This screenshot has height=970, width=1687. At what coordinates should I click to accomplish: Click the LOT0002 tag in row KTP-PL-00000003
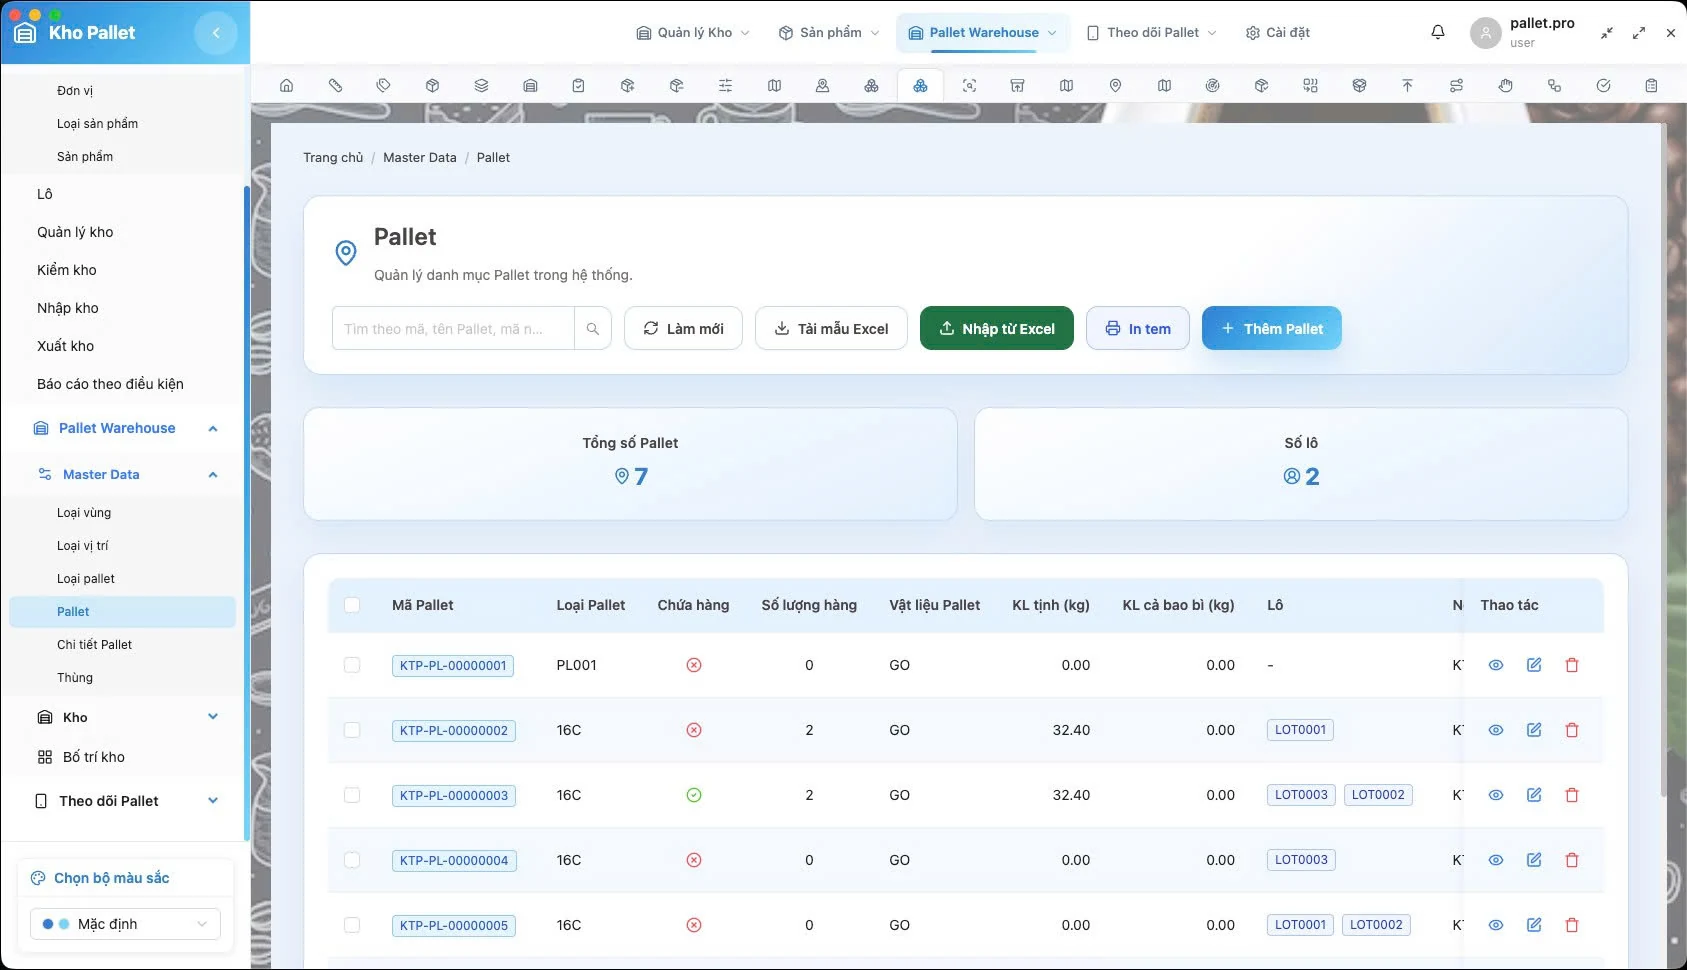pyautogui.click(x=1378, y=795)
